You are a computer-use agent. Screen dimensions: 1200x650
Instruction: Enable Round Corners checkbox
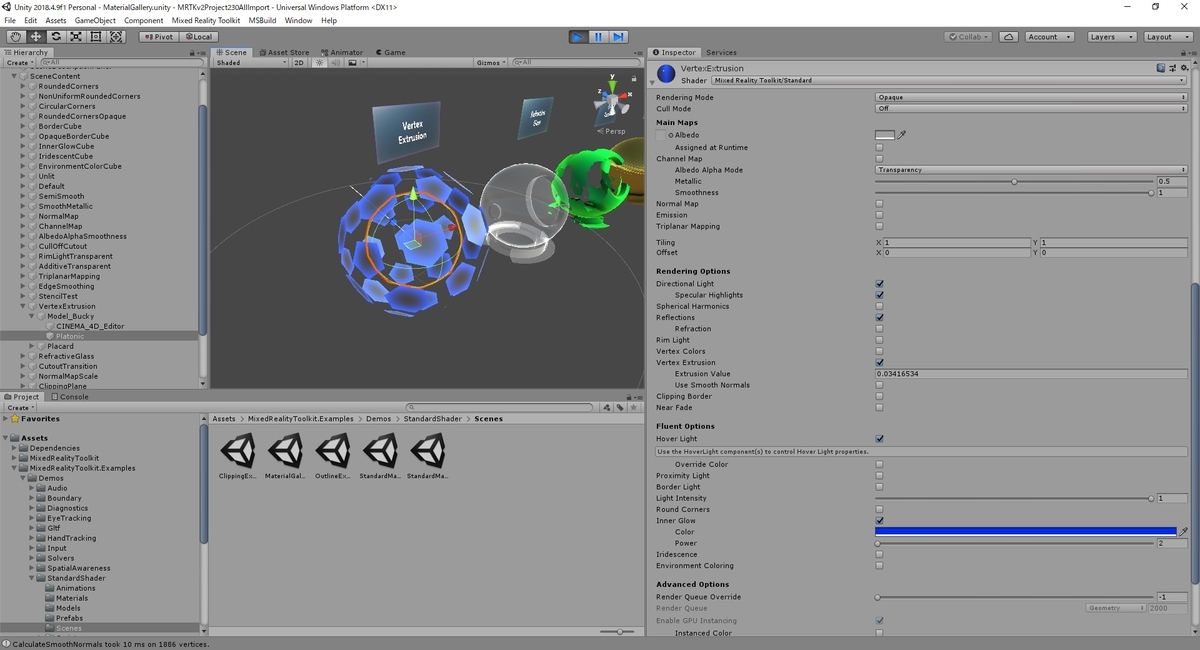coord(879,509)
